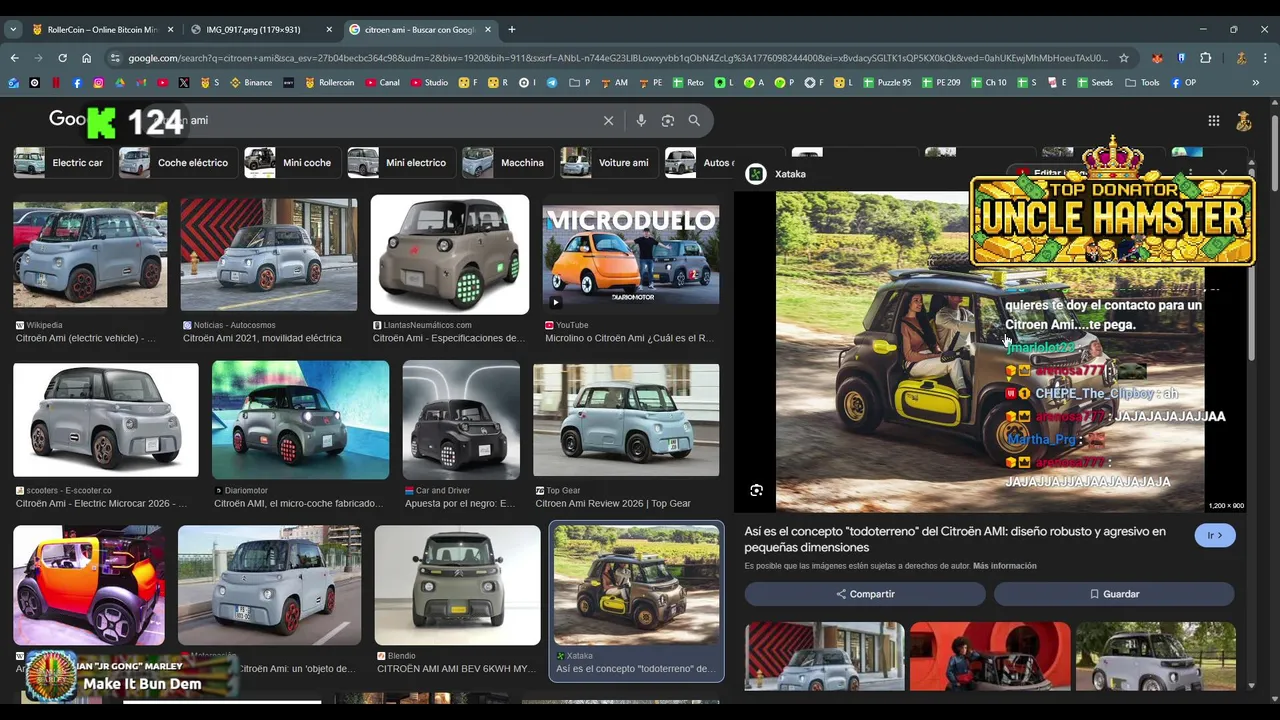Show hidden bookmarks with the chevron
The width and height of the screenshot is (1280, 720).
point(1256,83)
